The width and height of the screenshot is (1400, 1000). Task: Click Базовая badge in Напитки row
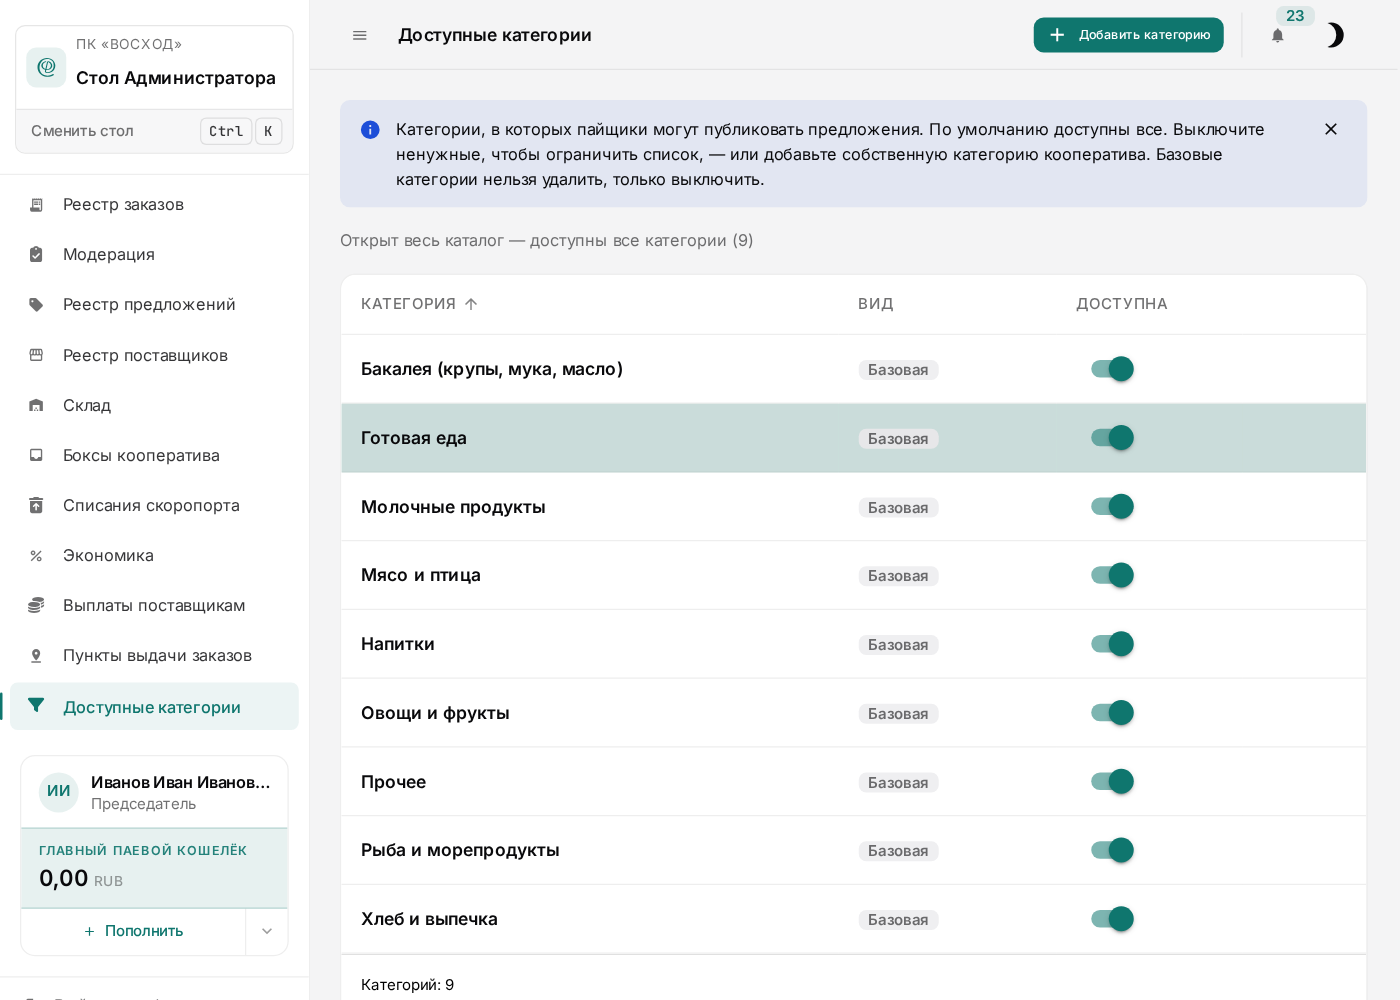click(898, 645)
